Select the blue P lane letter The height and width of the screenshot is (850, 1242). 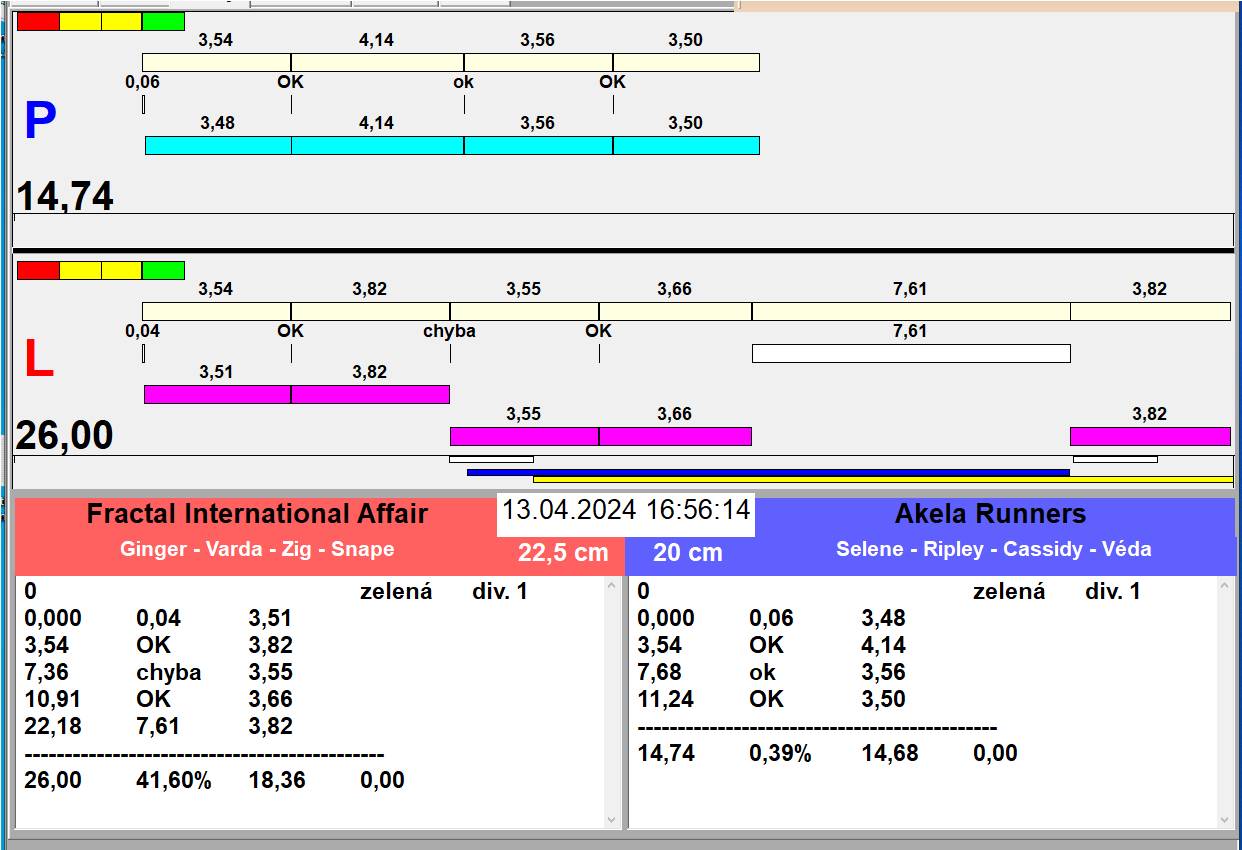pos(40,122)
